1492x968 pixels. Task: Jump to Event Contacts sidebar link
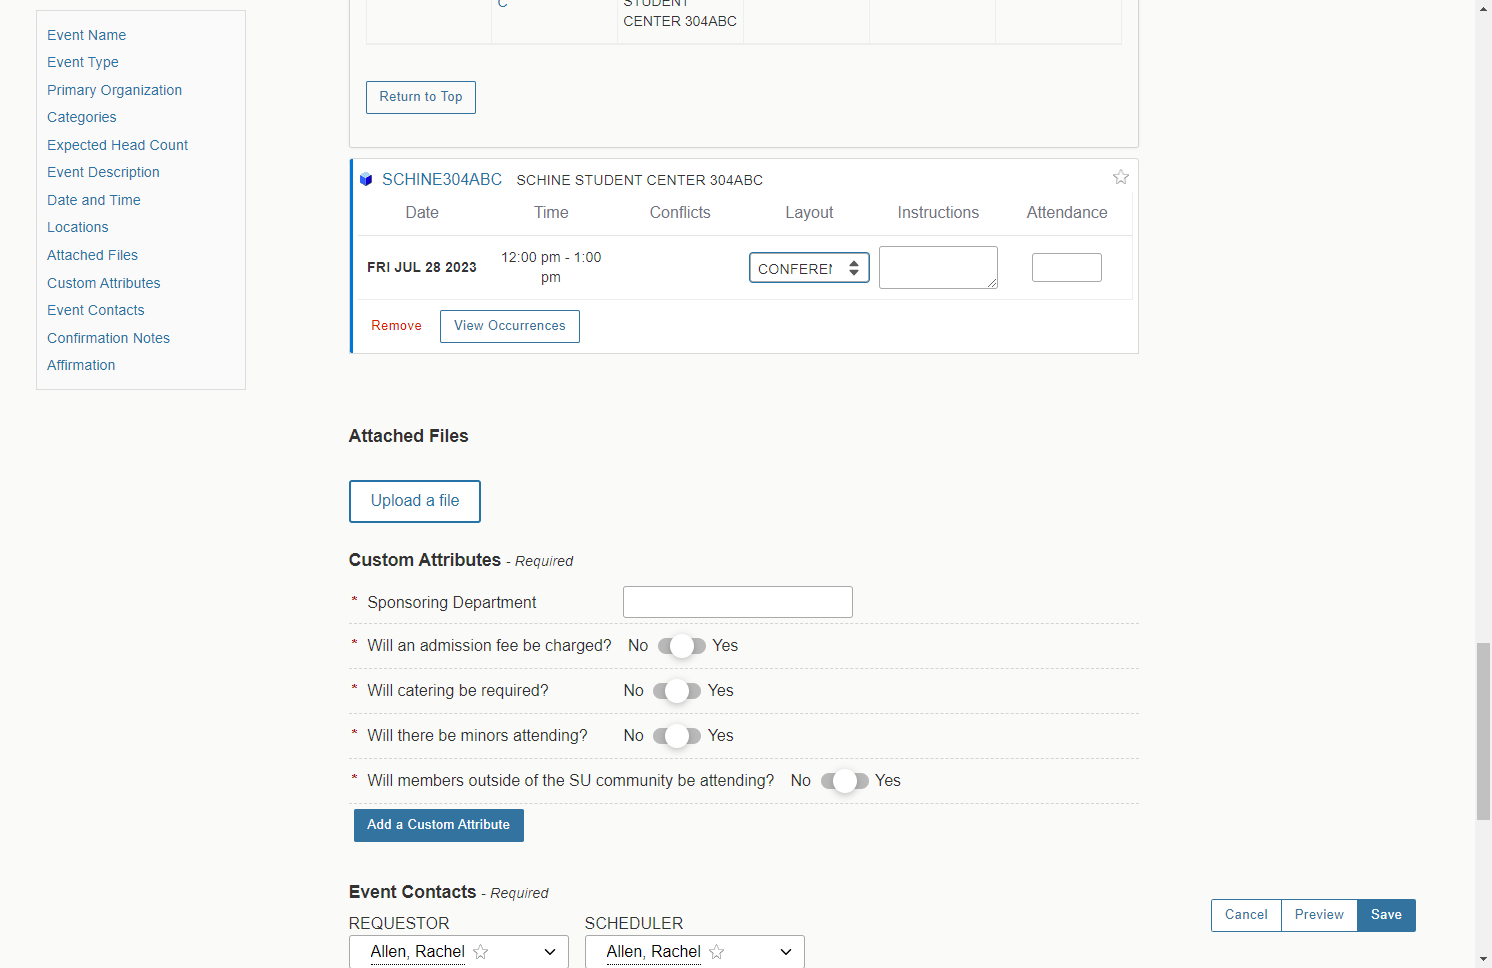pyautogui.click(x=96, y=310)
